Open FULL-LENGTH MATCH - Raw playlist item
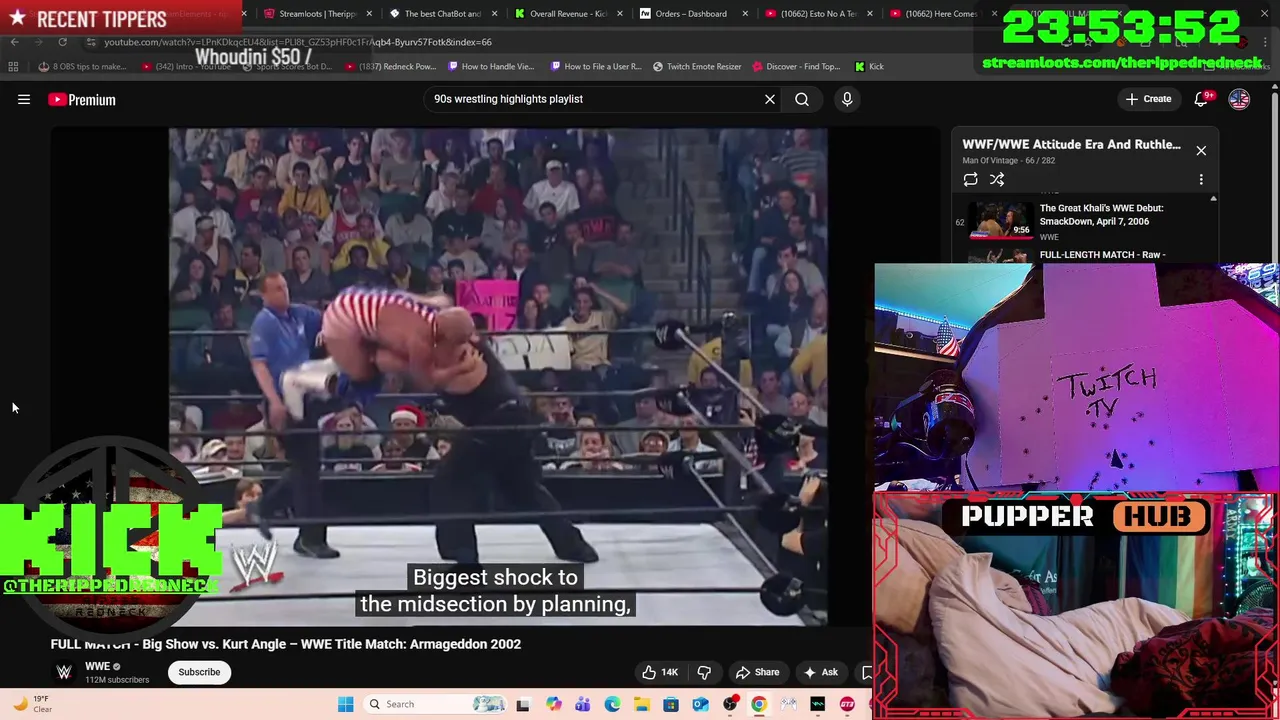The height and width of the screenshot is (720, 1280). 1102,255
